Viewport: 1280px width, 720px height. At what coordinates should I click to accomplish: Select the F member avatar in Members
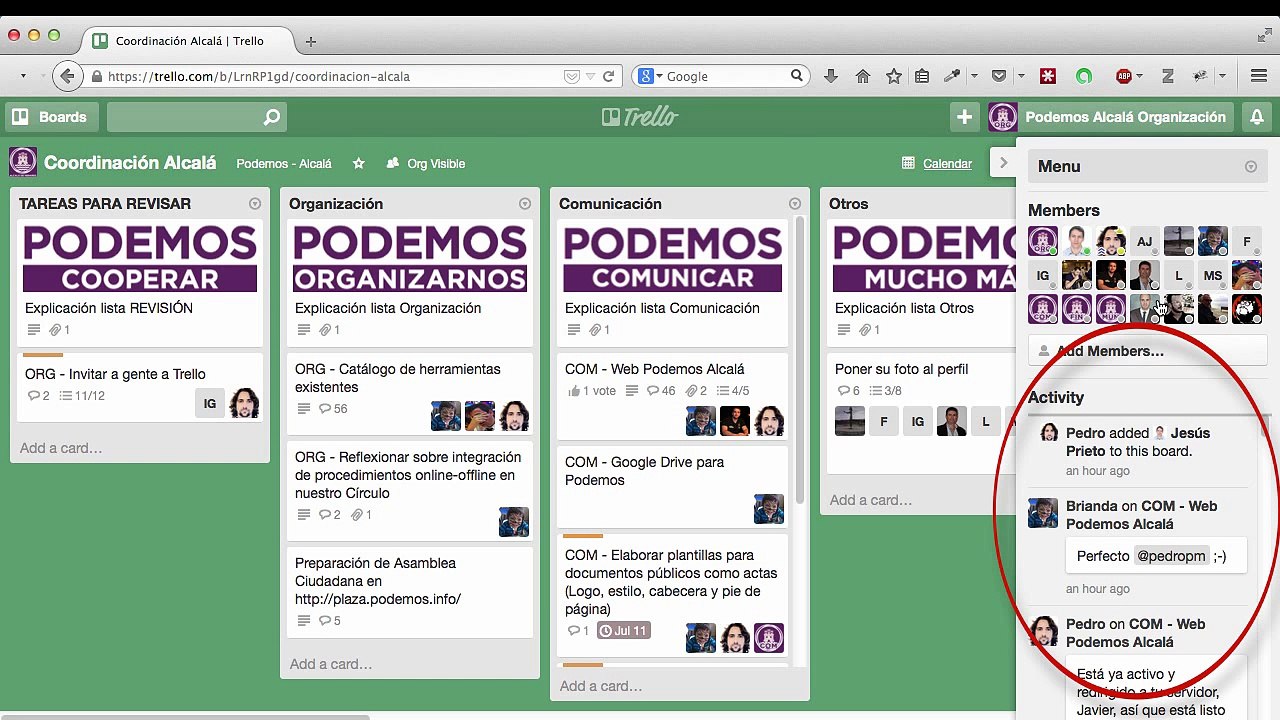pyautogui.click(x=1247, y=241)
